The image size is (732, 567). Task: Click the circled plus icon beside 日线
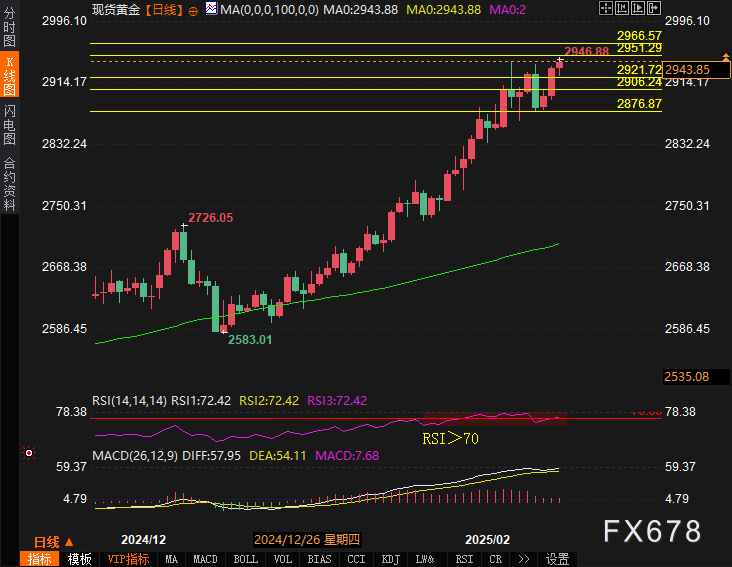[x=193, y=9]
